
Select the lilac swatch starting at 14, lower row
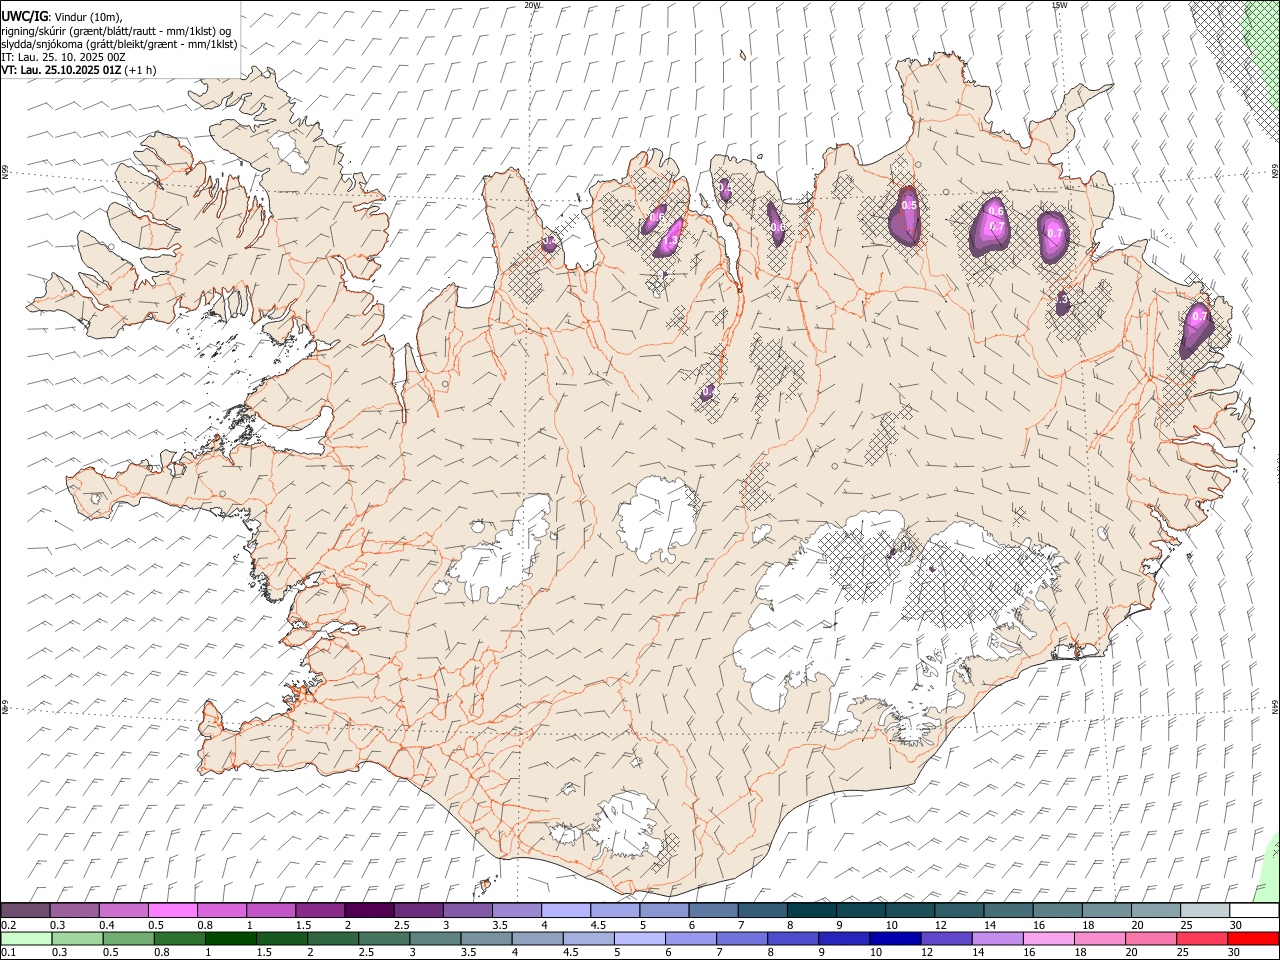pyautogui.click(x=997, y=938)
